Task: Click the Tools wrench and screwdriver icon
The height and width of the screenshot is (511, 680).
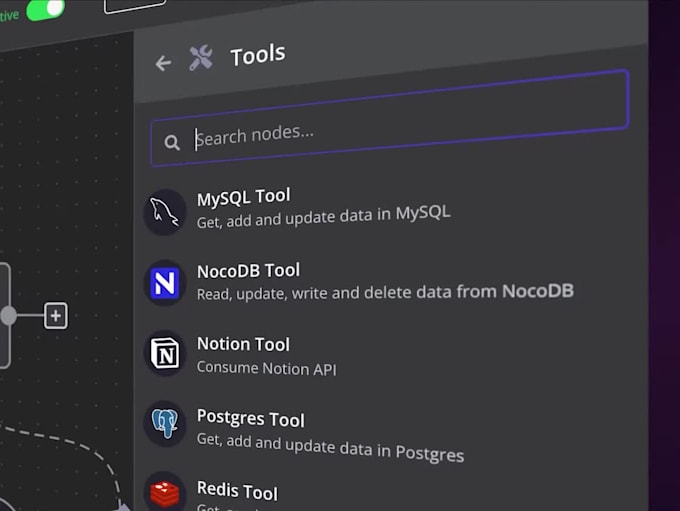Action: [201, 58]
